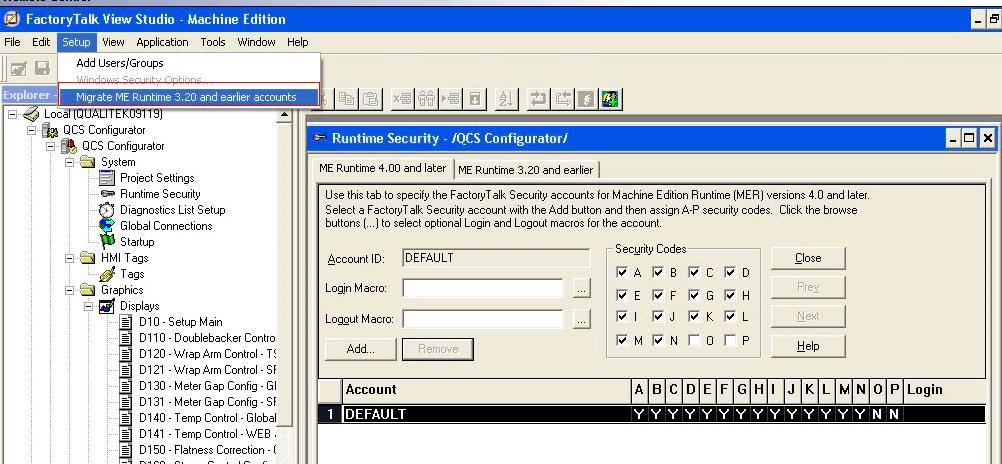Click the Local (QUALITEK09119) computer icon

click(31, 114)
